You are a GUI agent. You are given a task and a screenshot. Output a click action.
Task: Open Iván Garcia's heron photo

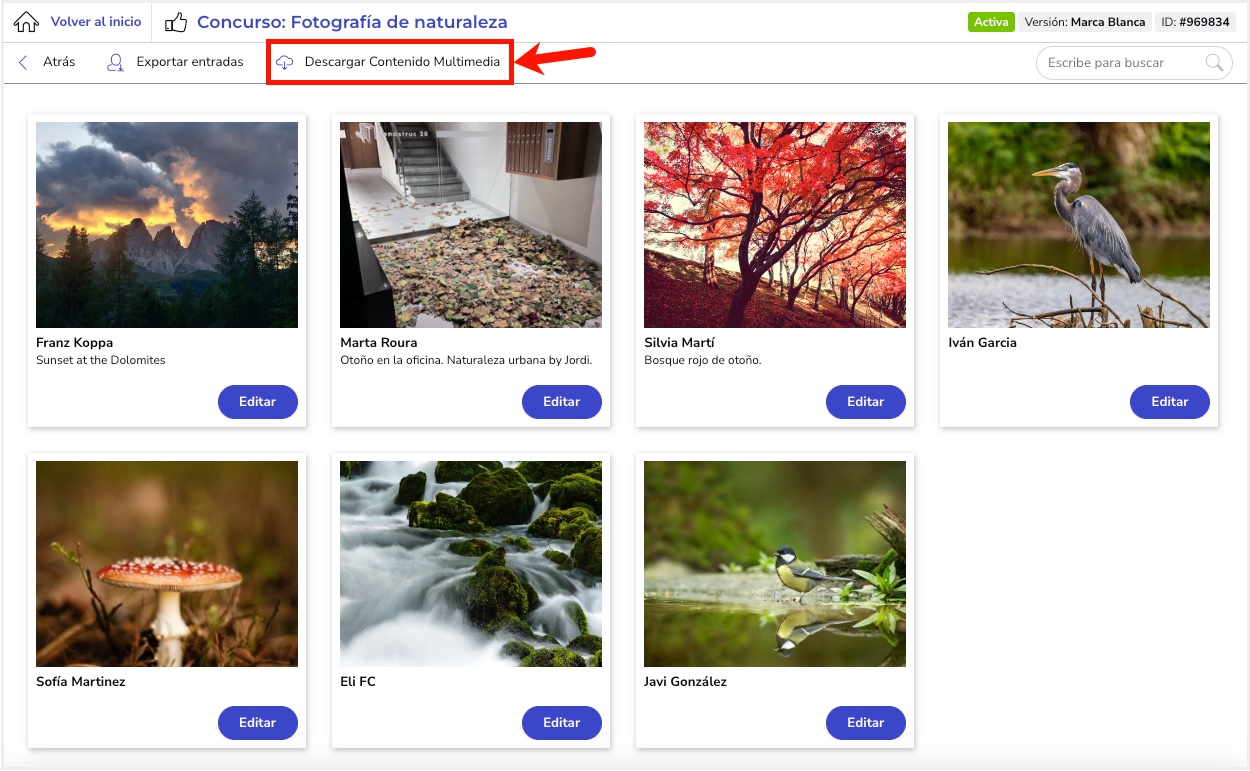(1079, 225)
